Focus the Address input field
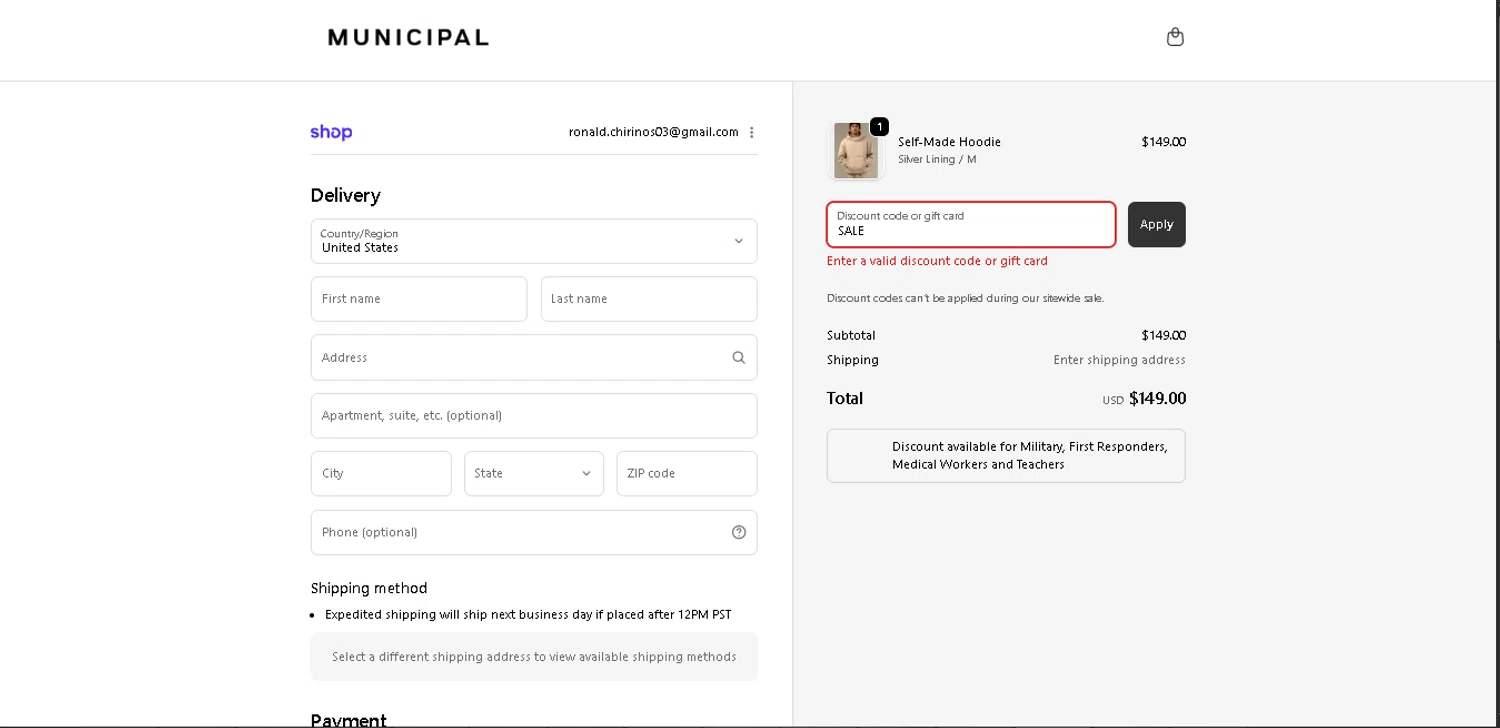Image resolution: width=1500 pixels, height=728 pixels. tap(534, 357)
